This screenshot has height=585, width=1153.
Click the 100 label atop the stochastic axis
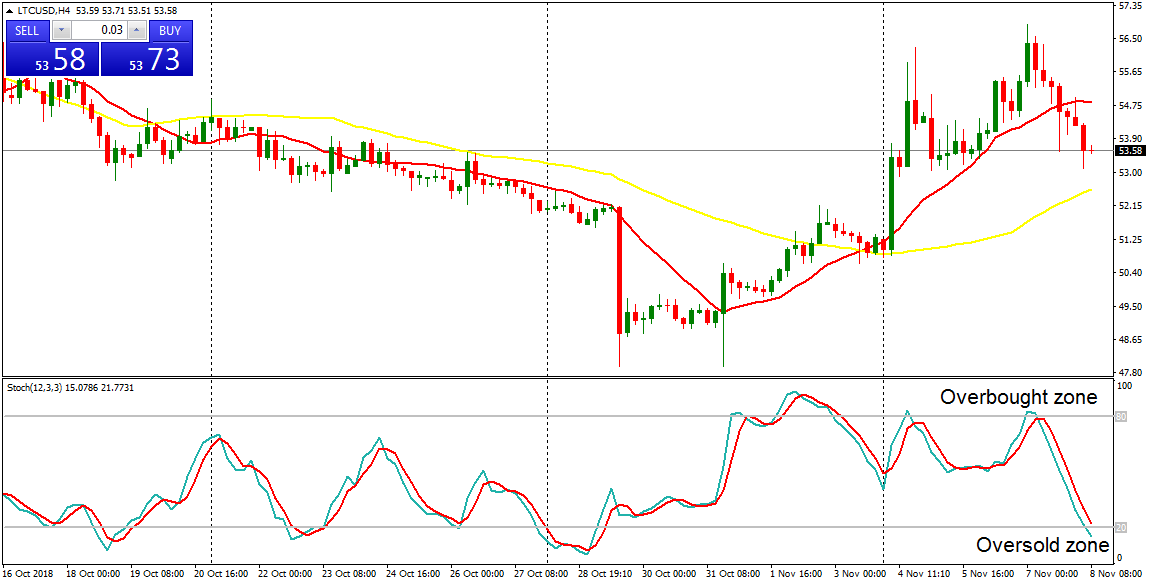pos(1124,385)
